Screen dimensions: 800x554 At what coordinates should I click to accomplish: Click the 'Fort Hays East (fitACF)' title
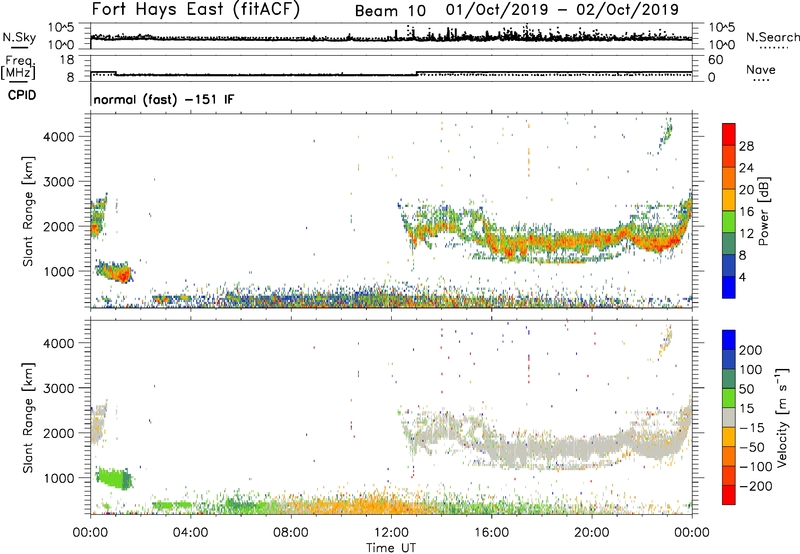pos(196,9)
